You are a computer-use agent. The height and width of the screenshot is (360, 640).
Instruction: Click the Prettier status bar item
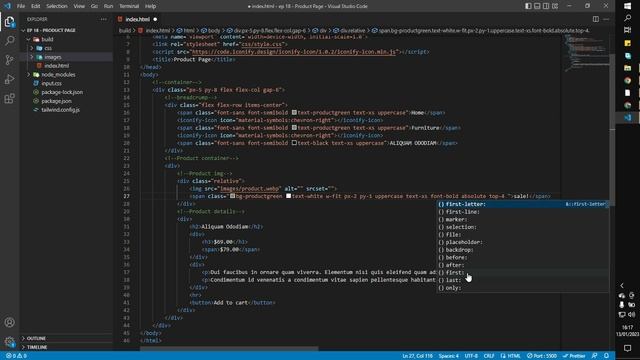pos(573,356)
